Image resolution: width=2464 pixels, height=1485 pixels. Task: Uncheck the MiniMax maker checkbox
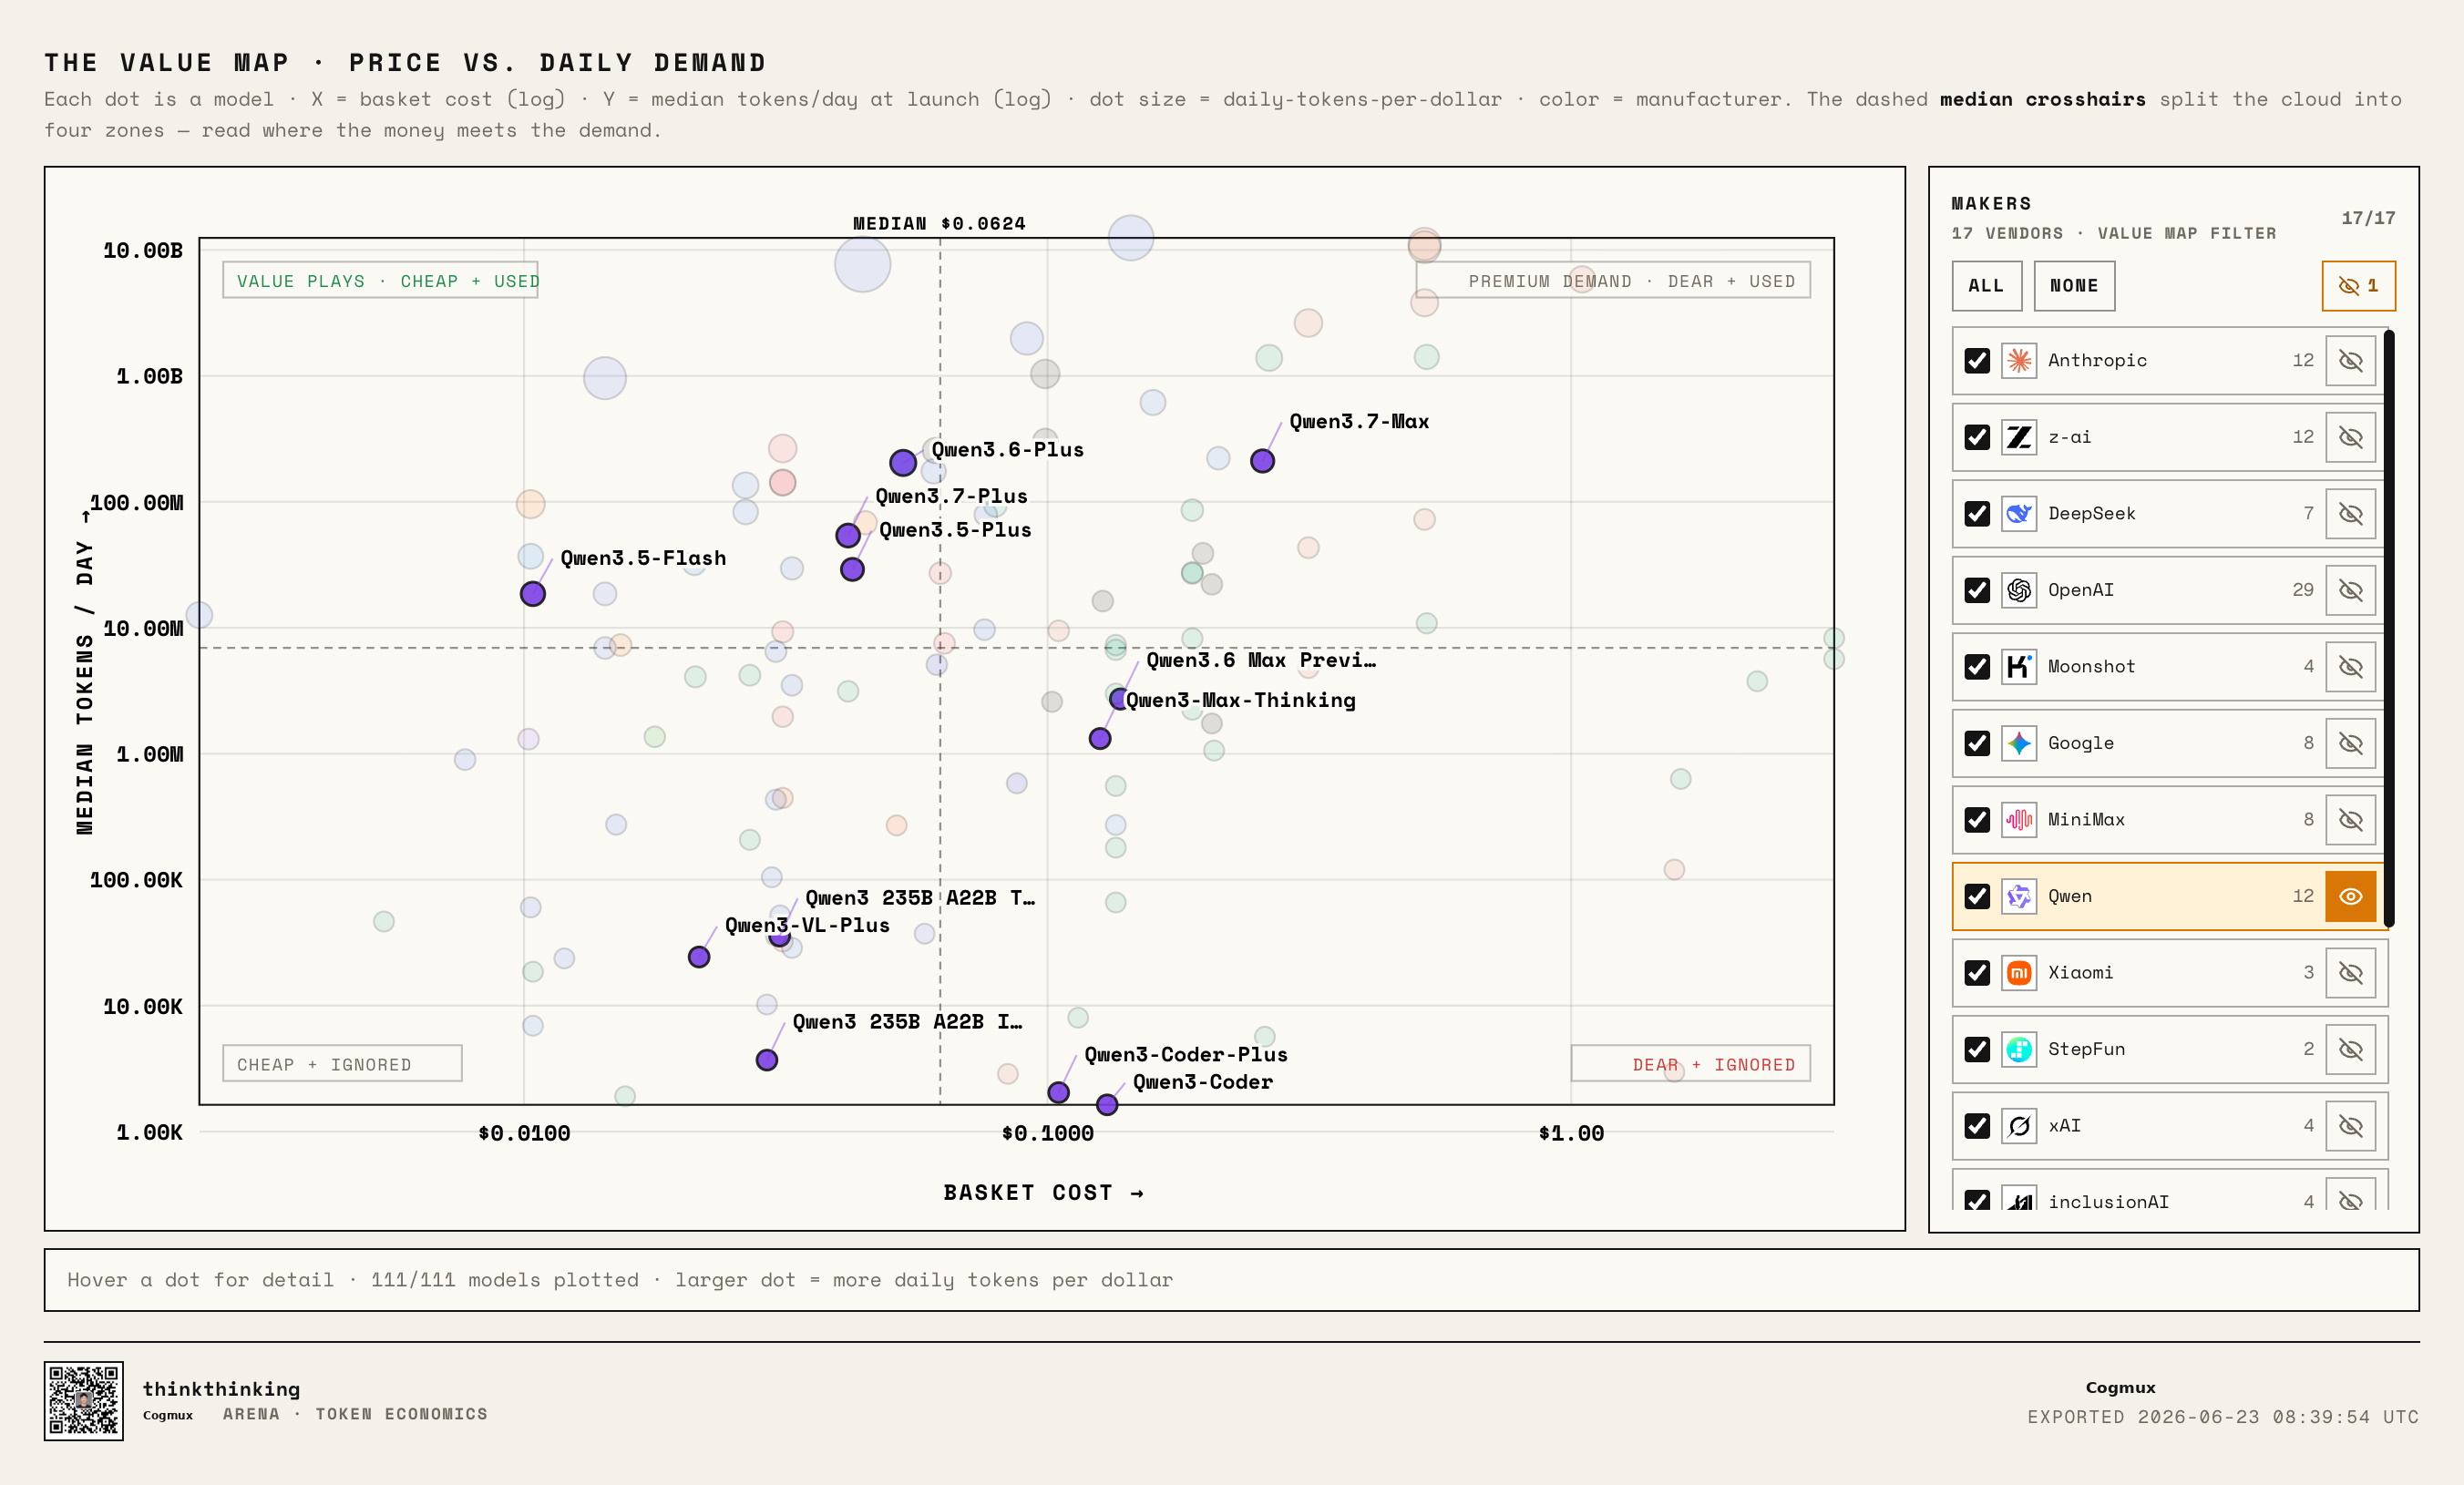pyautogui.click(x=1977, y=820)
